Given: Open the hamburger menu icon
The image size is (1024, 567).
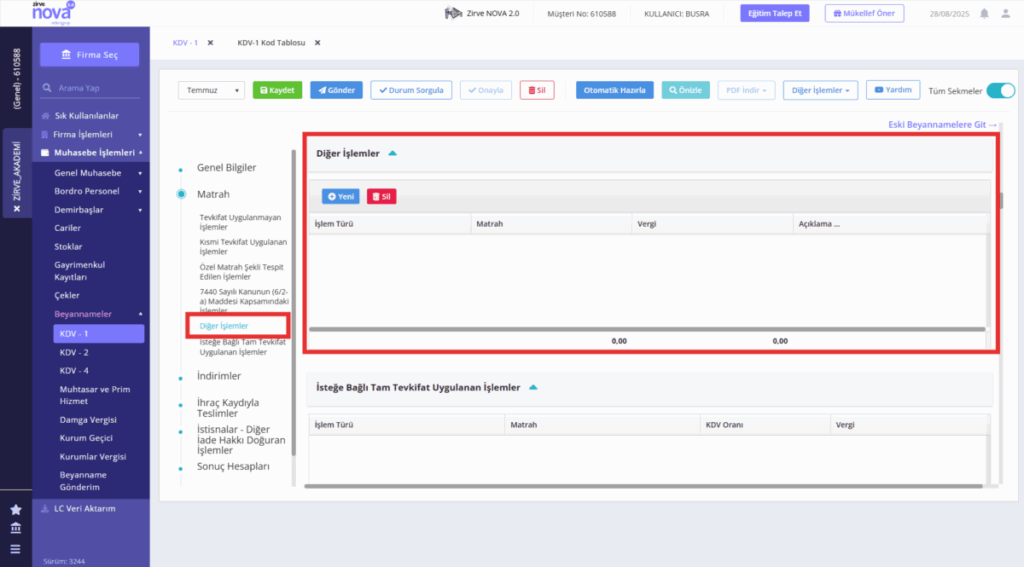Looking at the screenshot, I should tap(16, 549).
